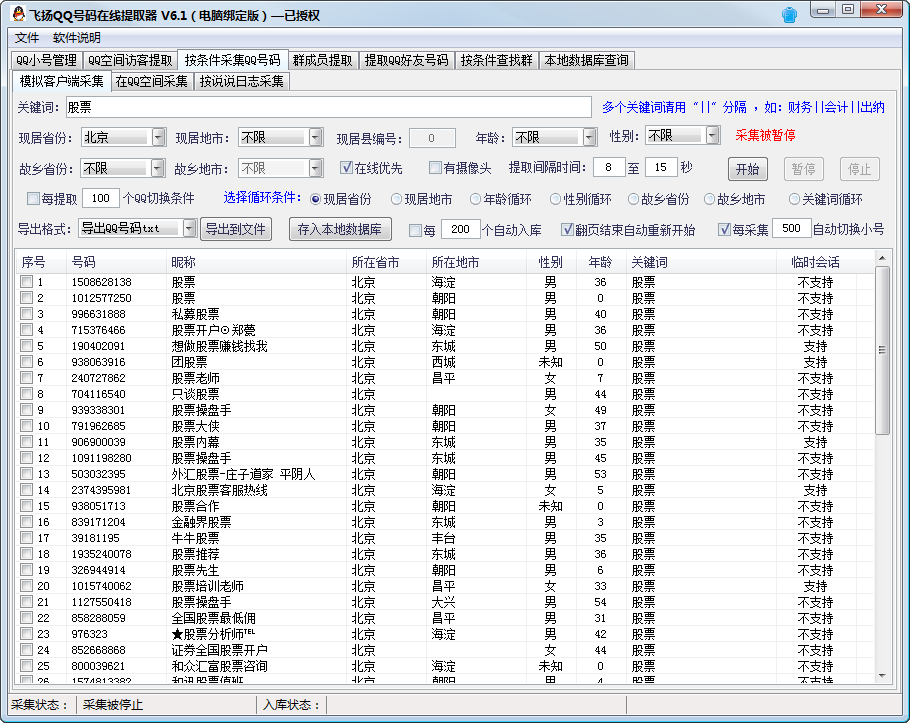Select the 在QQ空间采集 sub-tab
Screen dimensions: 910x723
(151, 81)
